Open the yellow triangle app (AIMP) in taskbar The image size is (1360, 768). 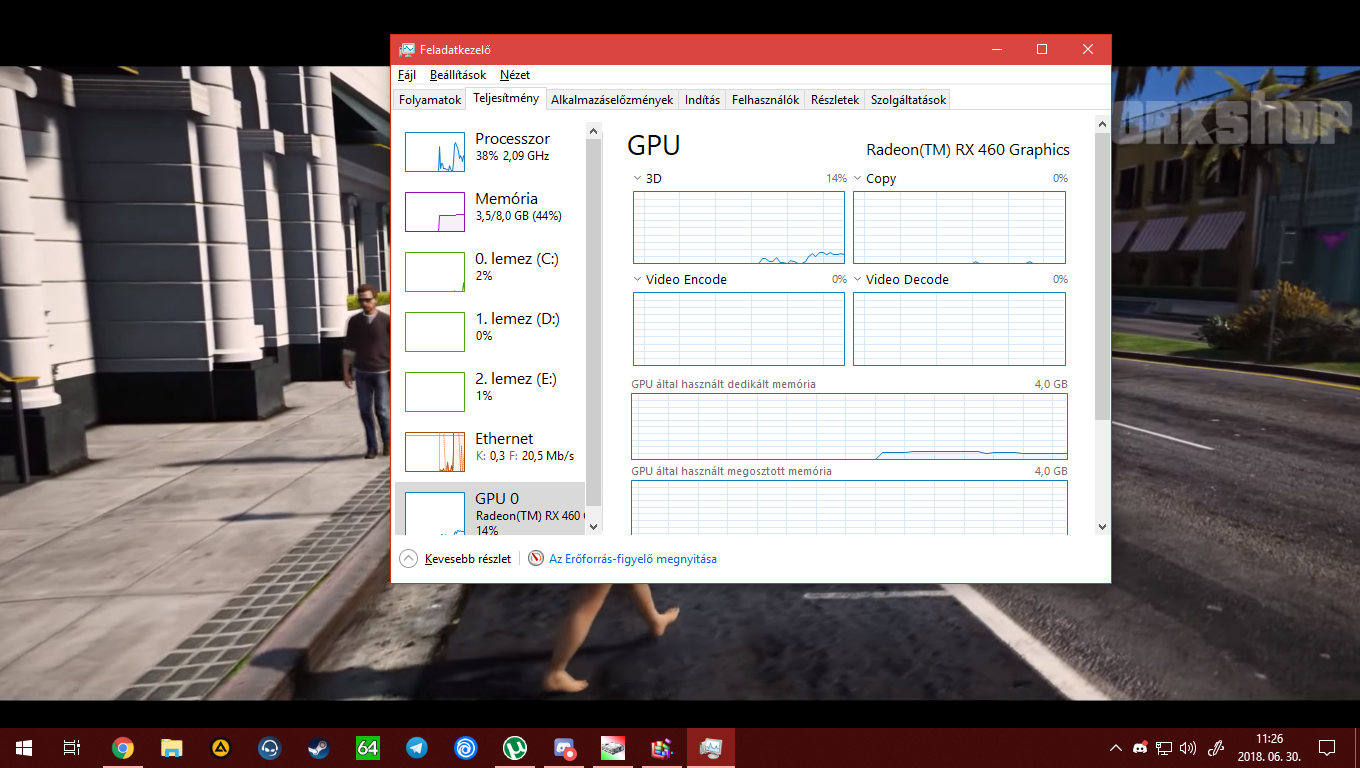click(x=221, y=748)
